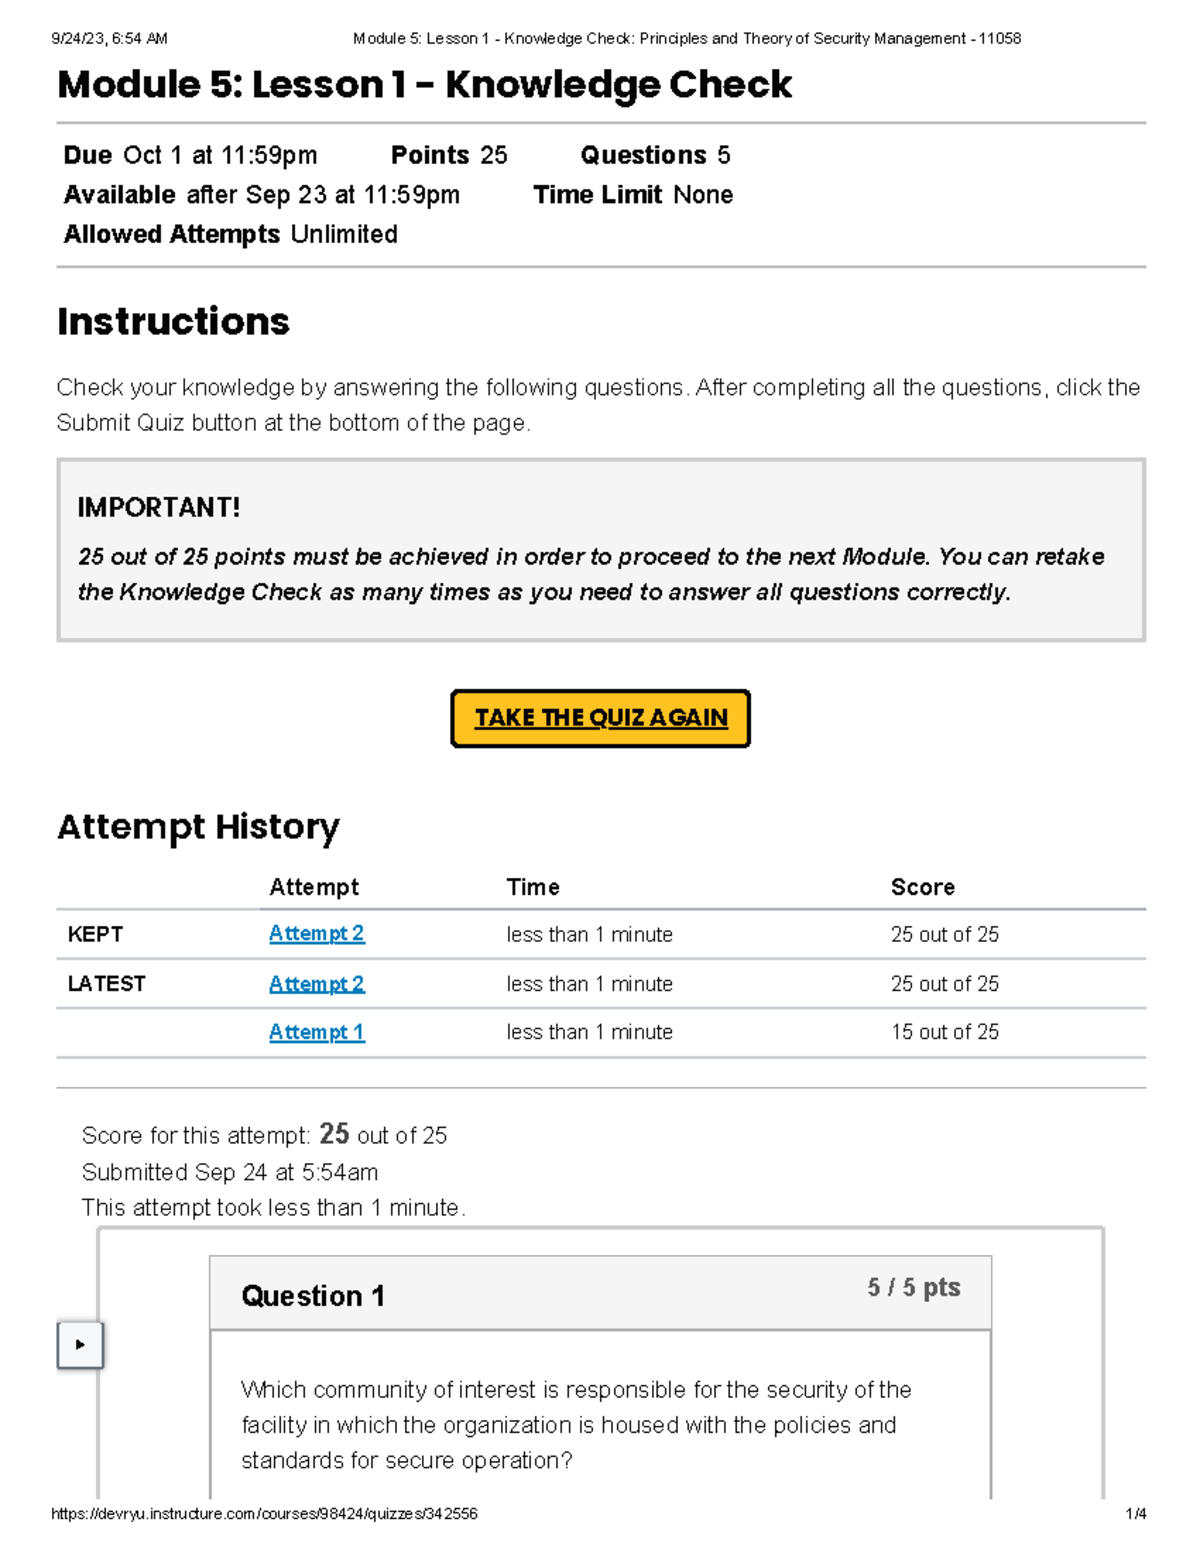
Task: Click the LATEST row label
Action: pos(106,984)
